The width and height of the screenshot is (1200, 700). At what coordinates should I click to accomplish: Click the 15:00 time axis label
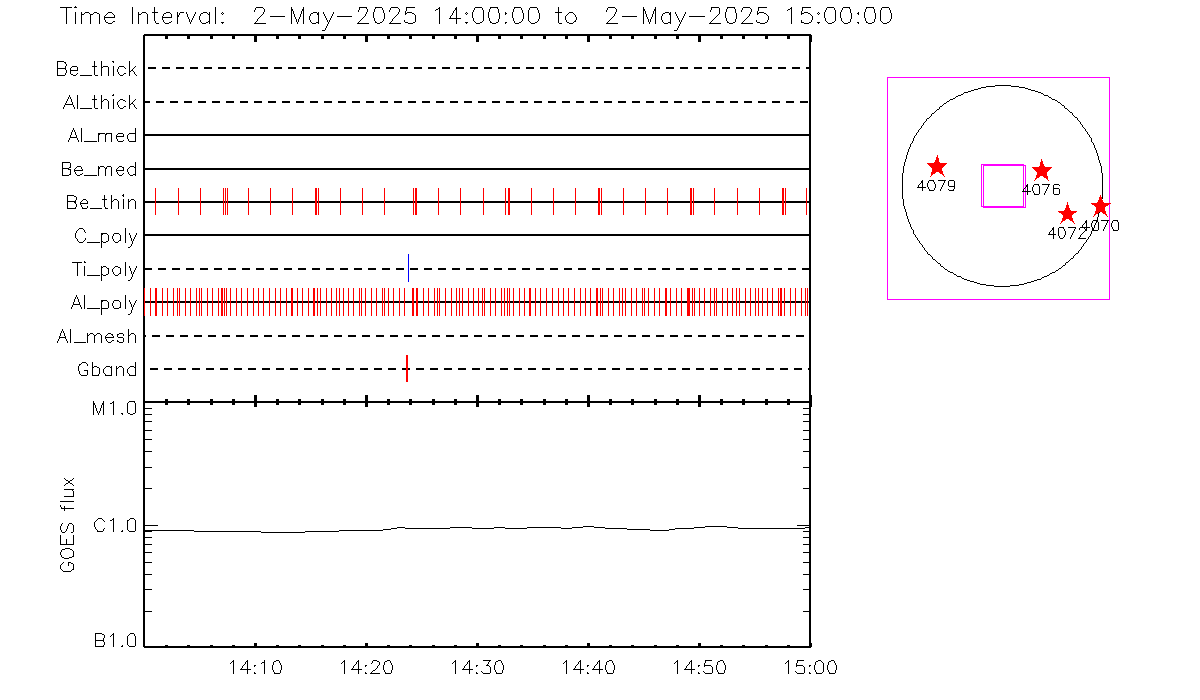point(810,667)
